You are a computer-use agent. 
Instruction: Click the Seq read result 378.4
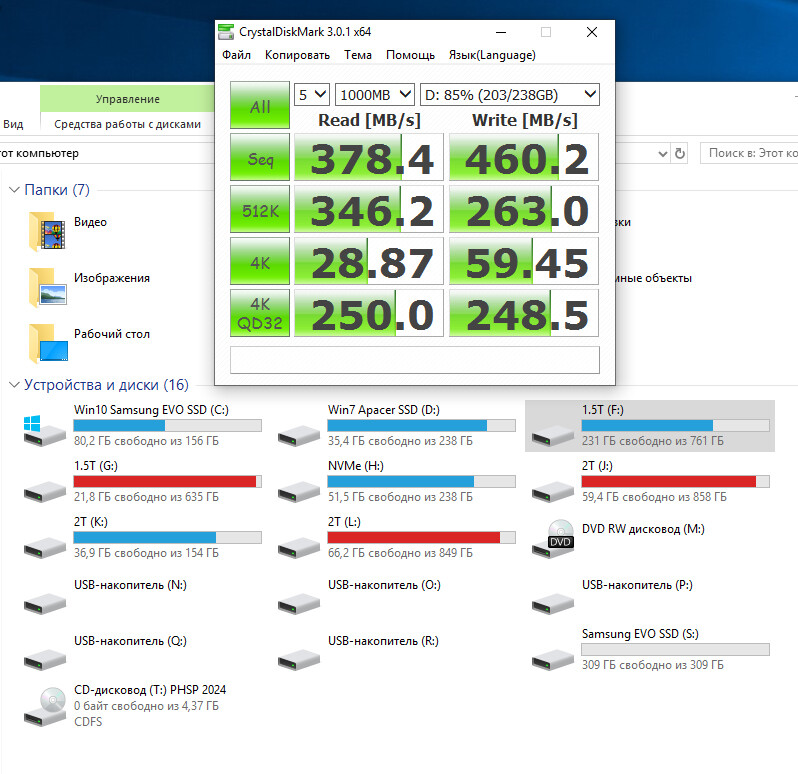coord(369,157)
